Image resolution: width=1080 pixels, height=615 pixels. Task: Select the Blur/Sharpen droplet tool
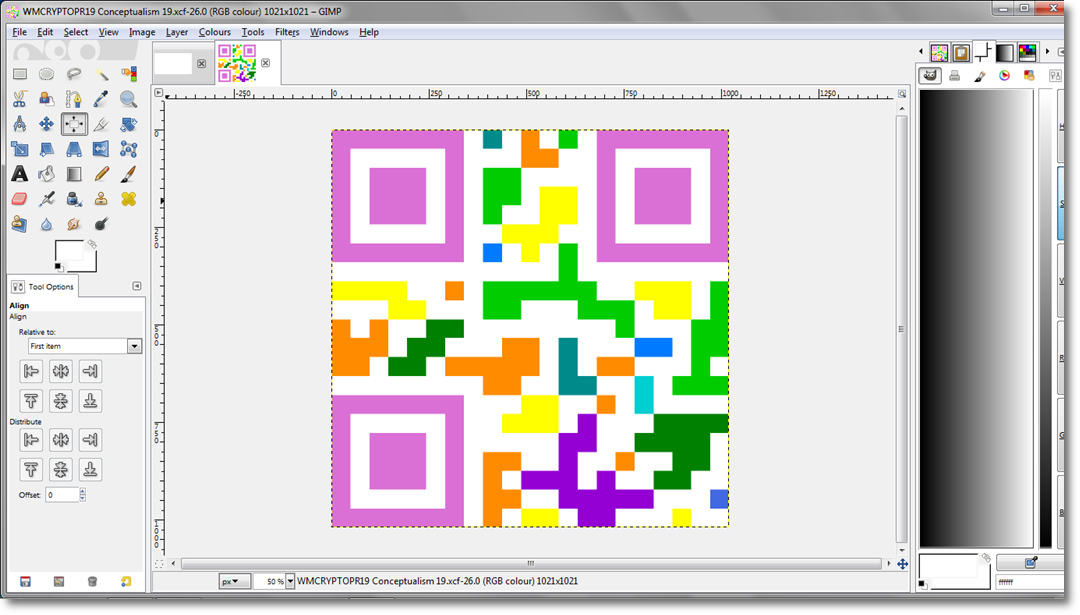(47, 224)
